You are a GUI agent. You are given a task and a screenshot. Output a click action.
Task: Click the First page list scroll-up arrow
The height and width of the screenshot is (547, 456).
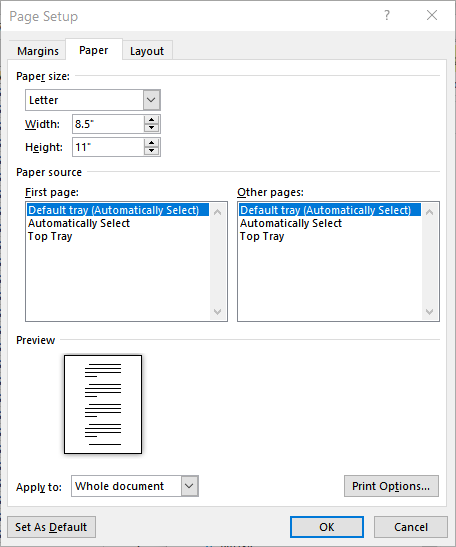click(217, 212)
